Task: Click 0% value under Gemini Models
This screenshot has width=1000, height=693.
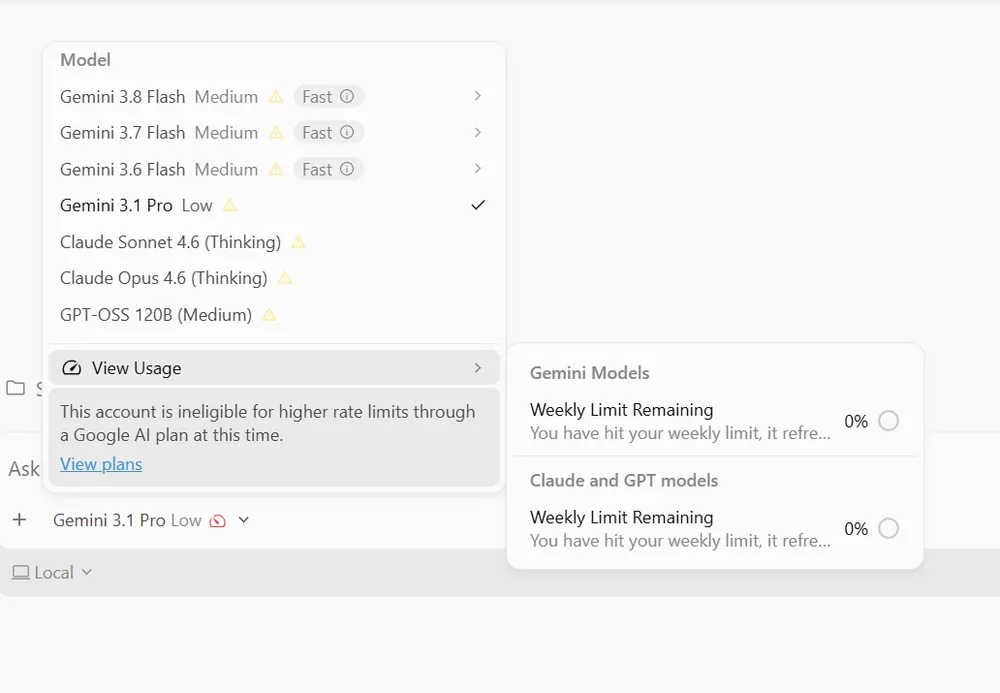Action: coord(856,421)
